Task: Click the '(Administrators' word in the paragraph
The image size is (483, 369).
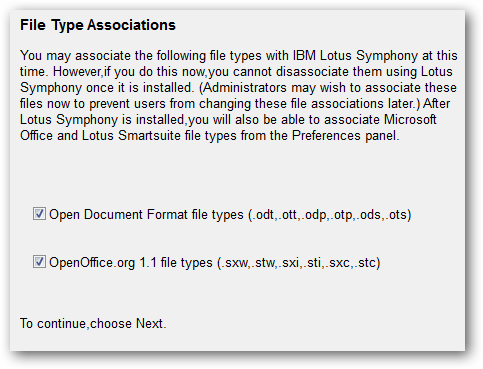Action: (243, 88)
